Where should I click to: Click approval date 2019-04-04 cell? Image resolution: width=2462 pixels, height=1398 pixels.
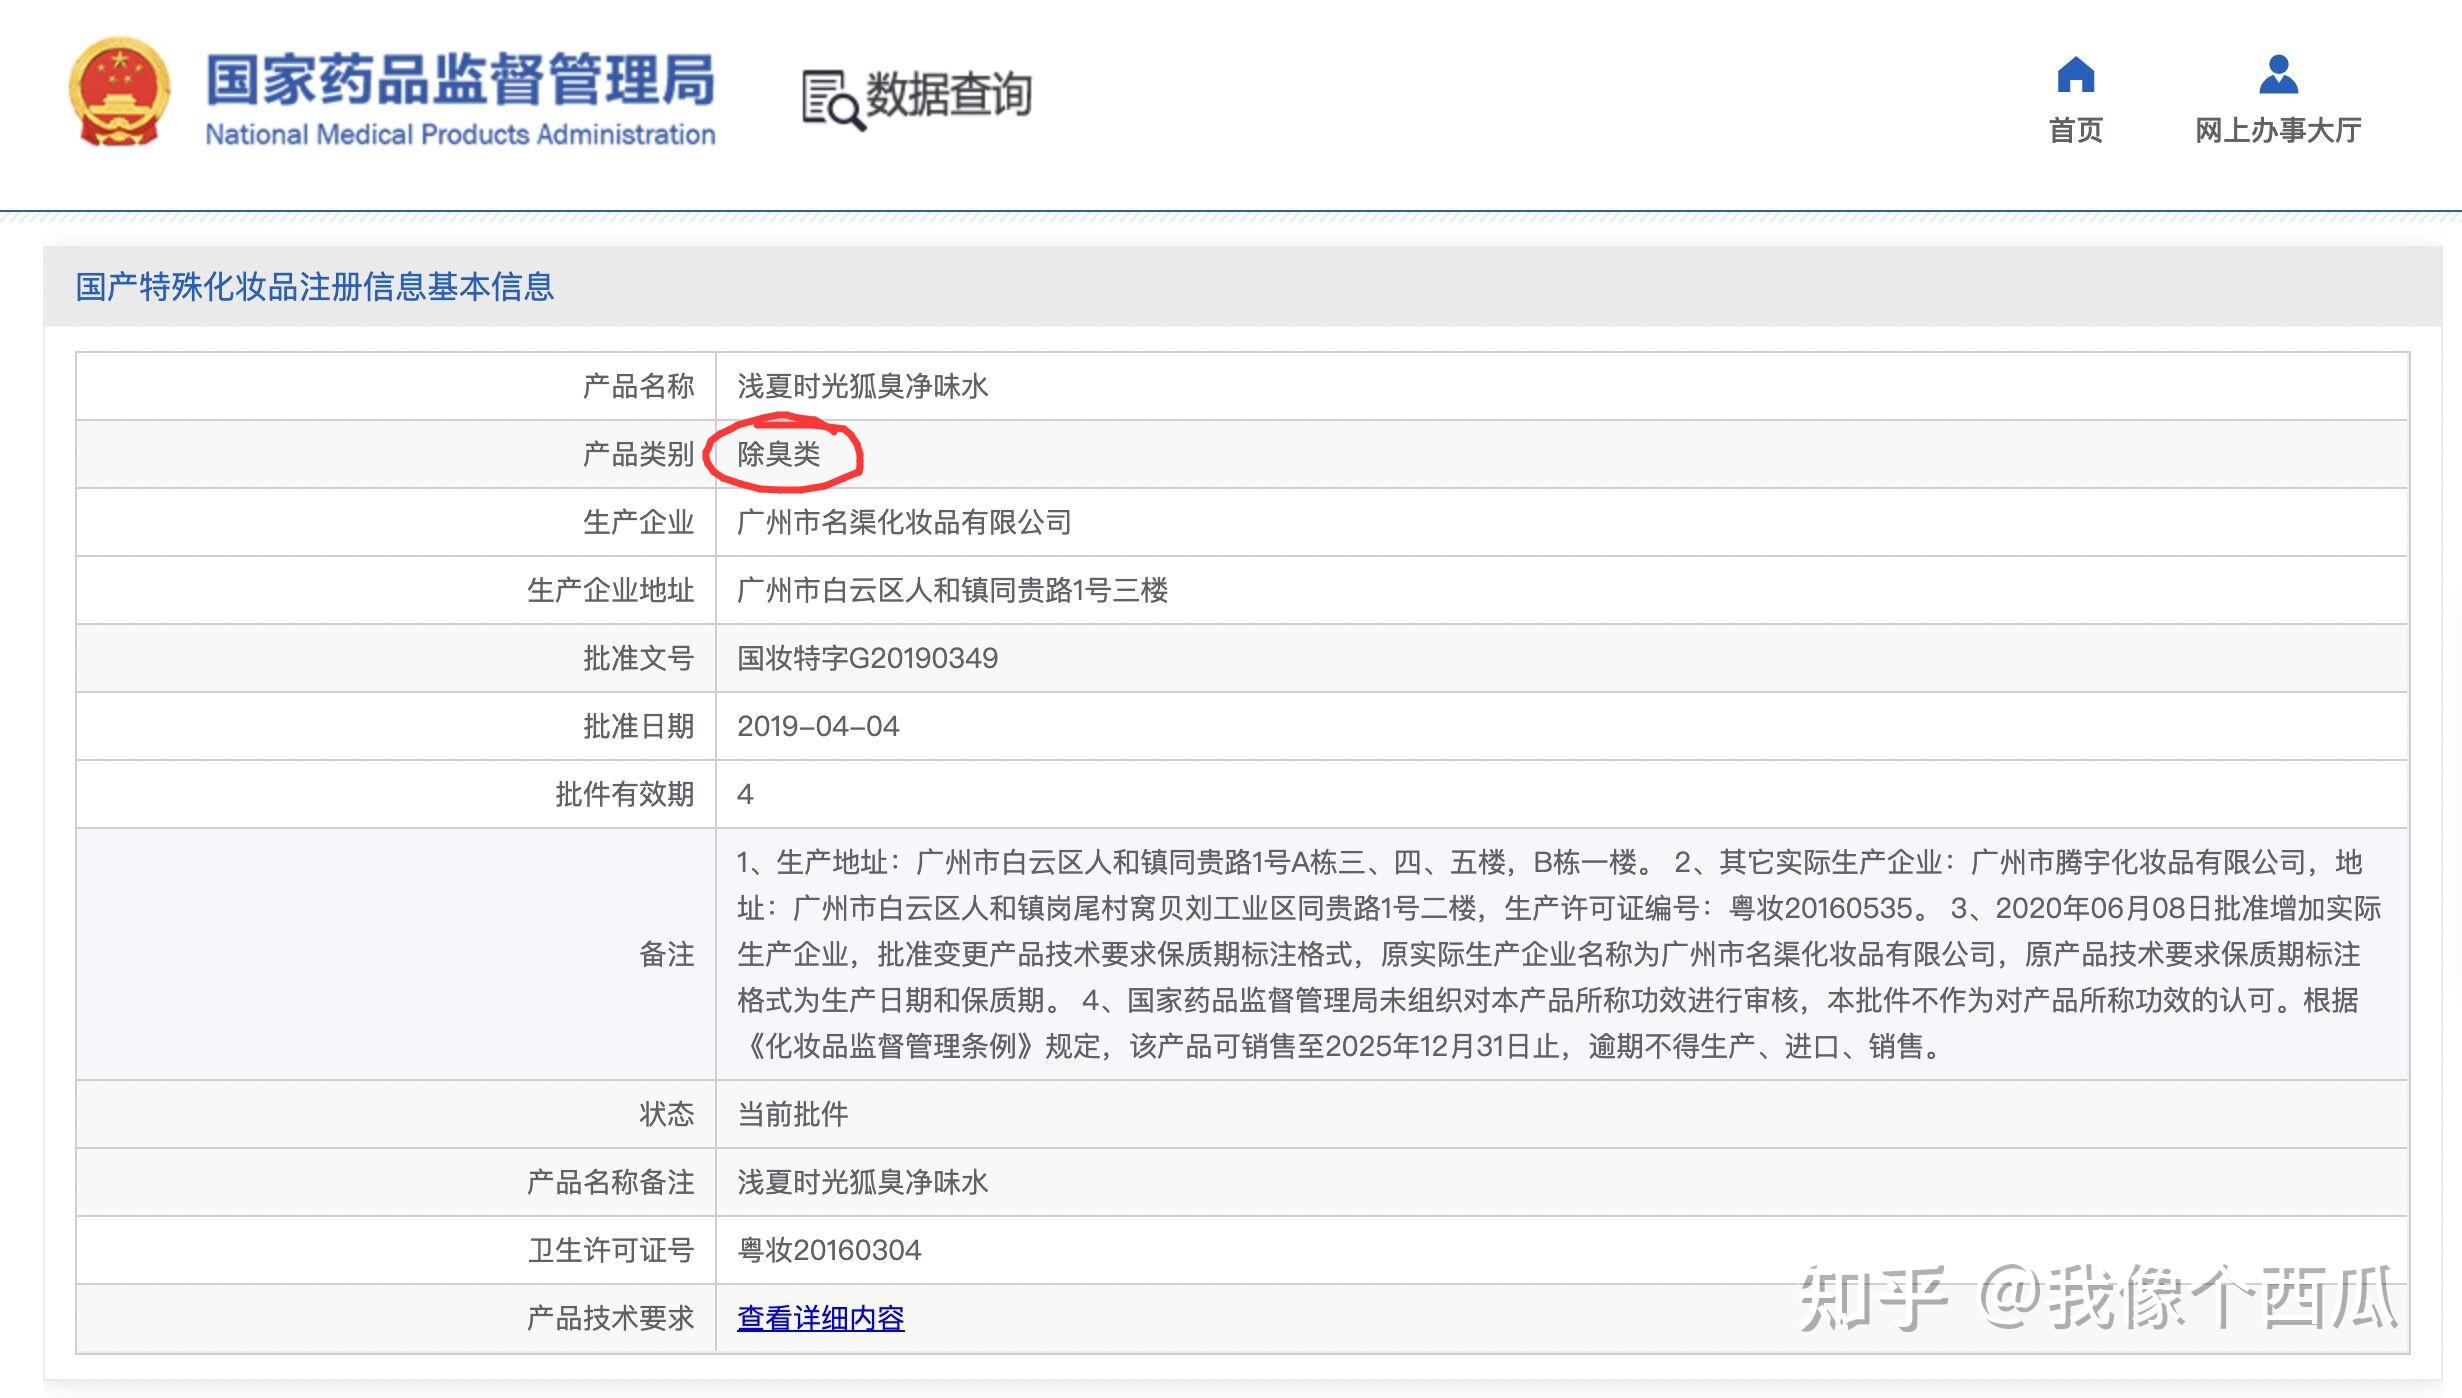tap(818, 726)
